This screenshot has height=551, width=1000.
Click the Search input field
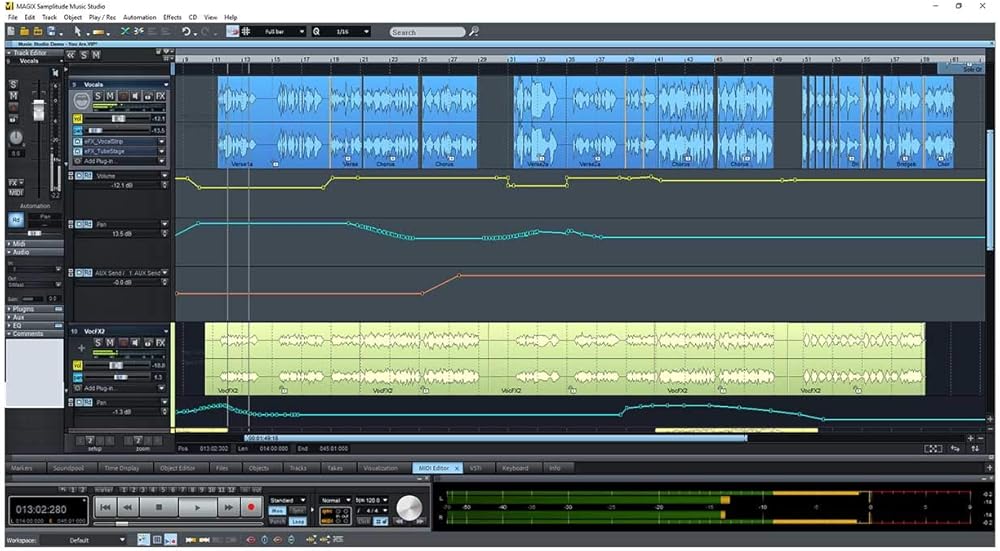click(427, 32)
